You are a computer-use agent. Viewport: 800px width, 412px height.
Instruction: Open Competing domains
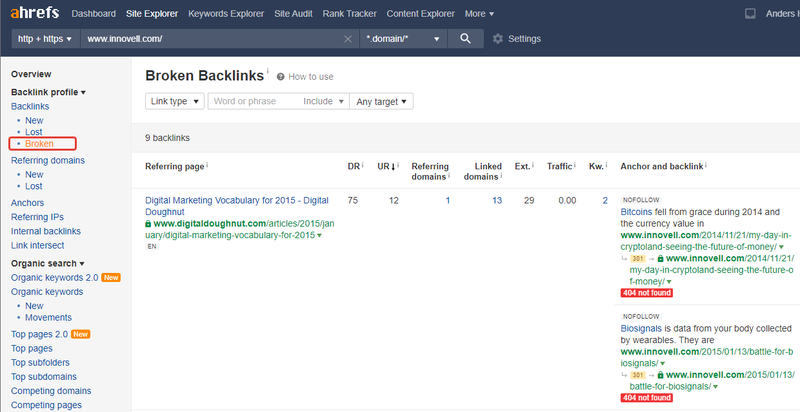pos(51,391)
